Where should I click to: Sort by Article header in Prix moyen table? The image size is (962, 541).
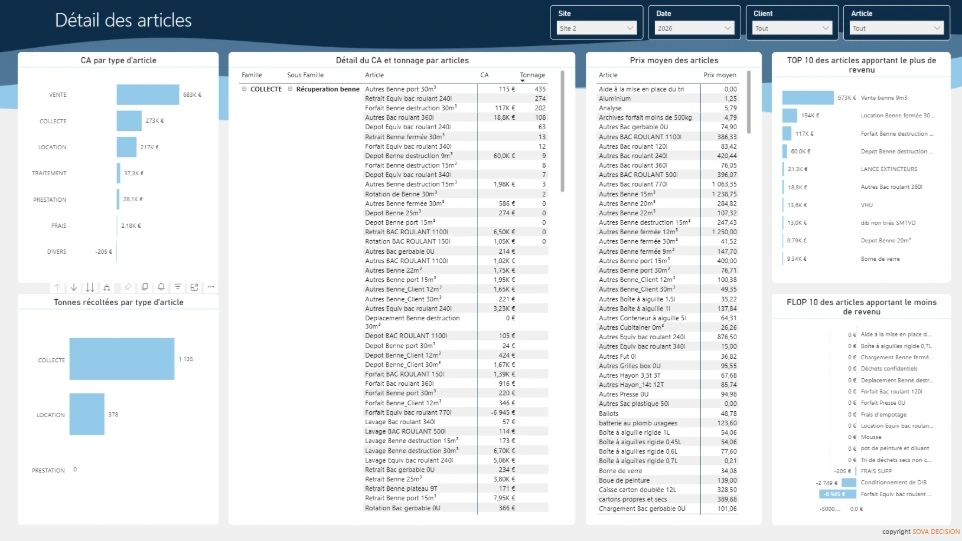click(x=608, y=75)
